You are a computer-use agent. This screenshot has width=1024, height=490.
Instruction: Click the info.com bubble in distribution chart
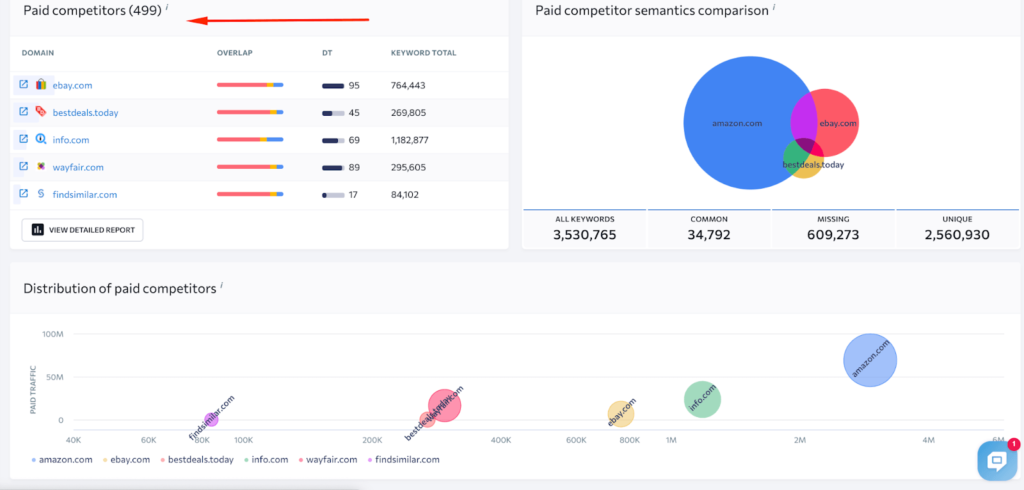[x=702, y=399]
